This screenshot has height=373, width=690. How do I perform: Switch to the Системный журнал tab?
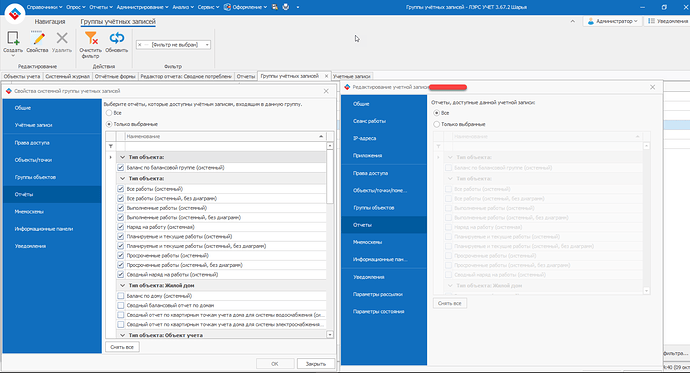(x=67, y=76)
